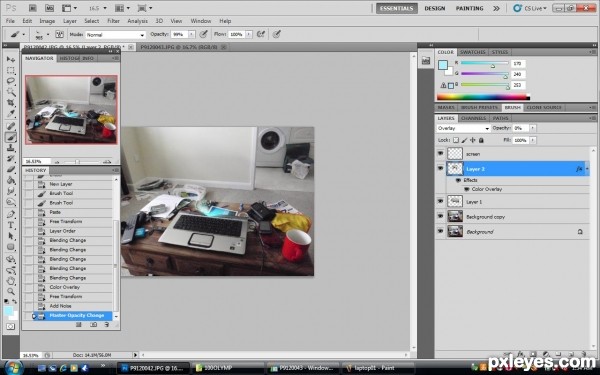This screenshot has height=375, width=600.
Task: Open the Layer menu
Action: (70, 21)
